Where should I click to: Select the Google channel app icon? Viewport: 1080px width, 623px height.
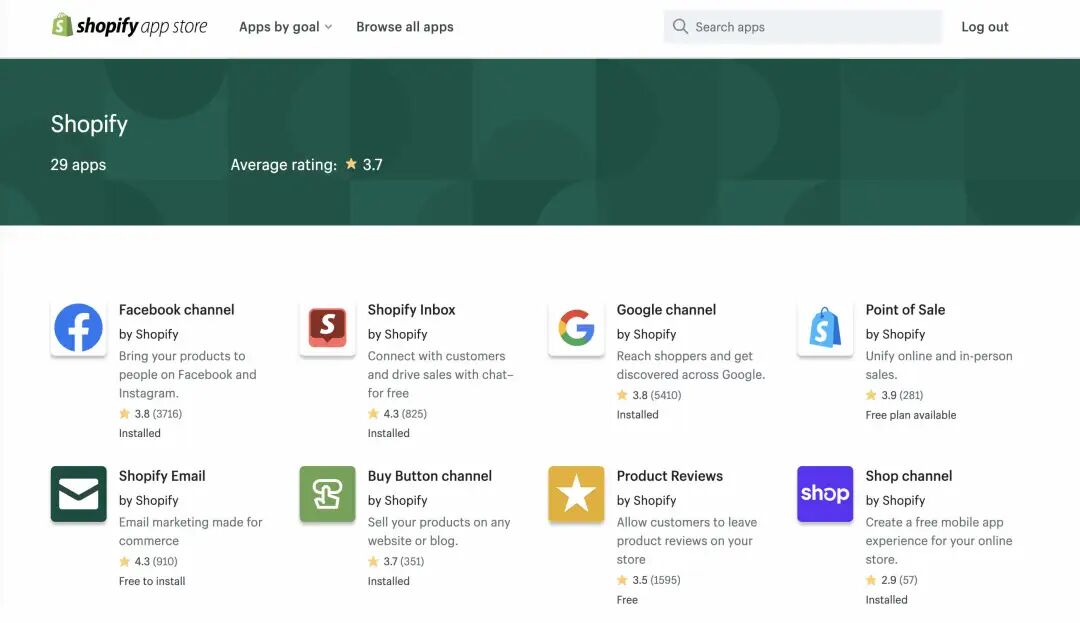[x=576, y=328]
